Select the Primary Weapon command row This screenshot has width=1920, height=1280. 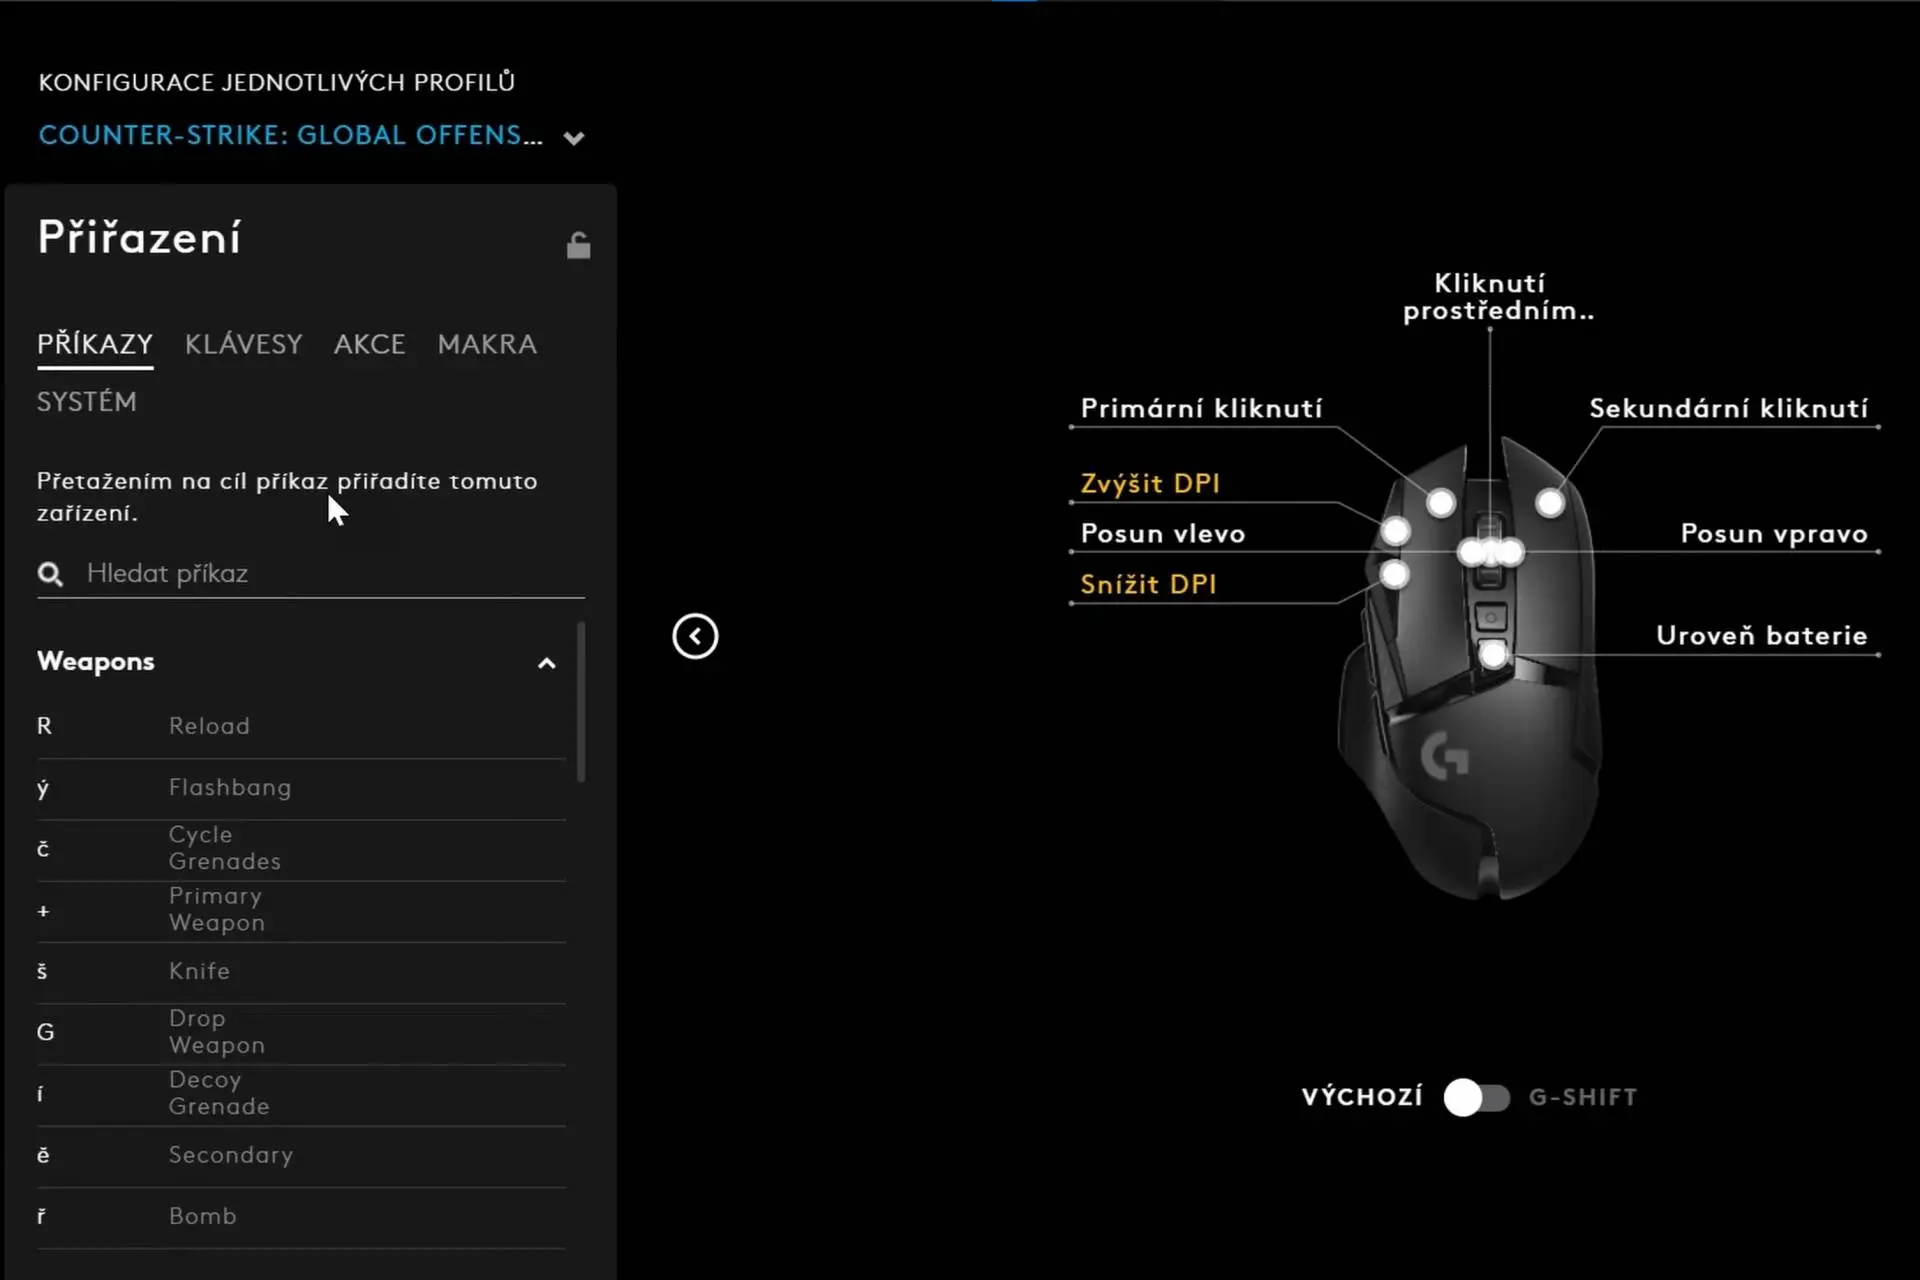click(301, 911)
